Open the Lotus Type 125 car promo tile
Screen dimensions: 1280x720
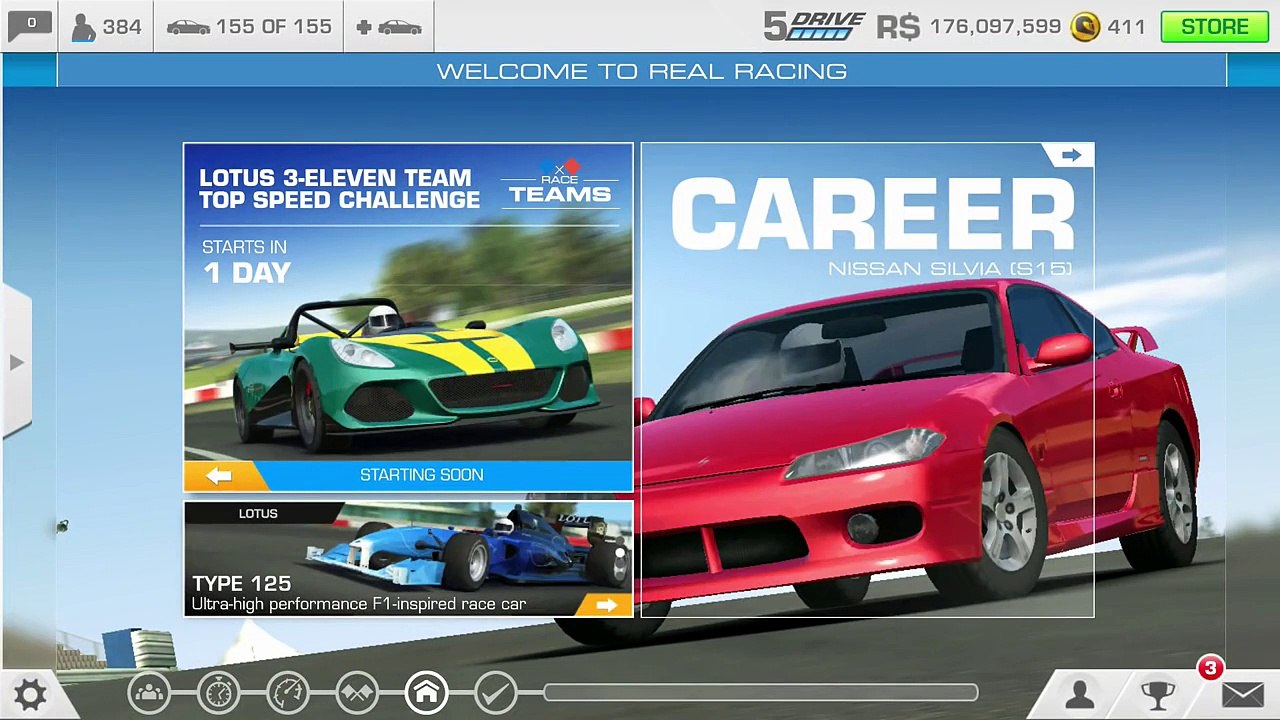click(x=408, y=559)
